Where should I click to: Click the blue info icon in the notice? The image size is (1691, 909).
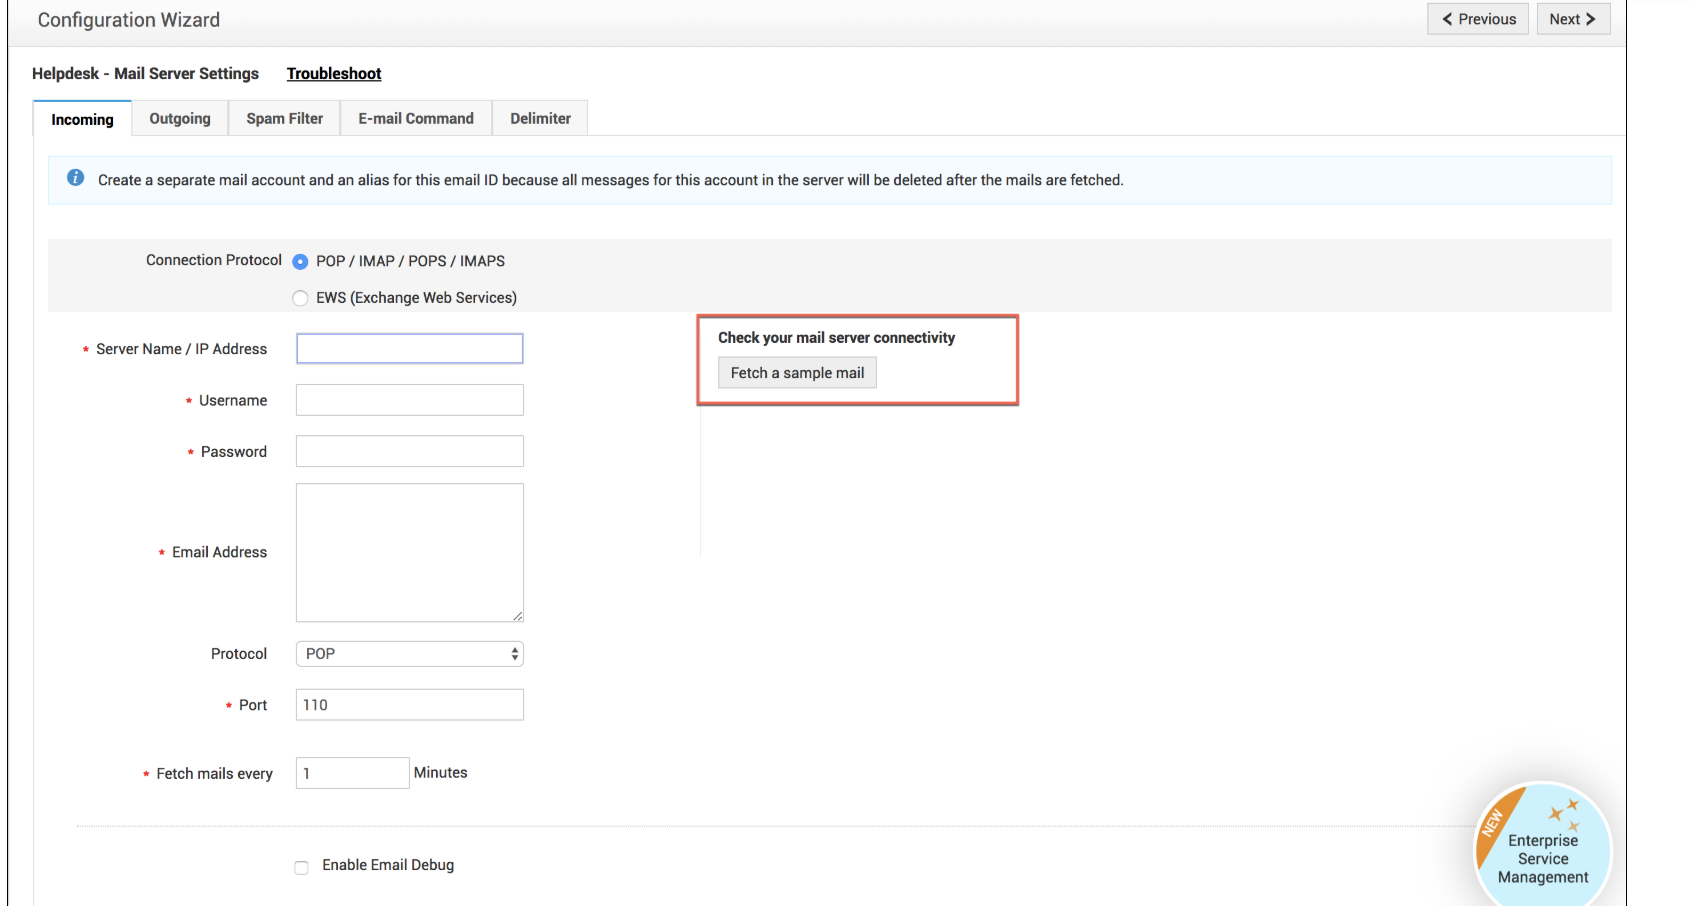(x=75, y=178)
